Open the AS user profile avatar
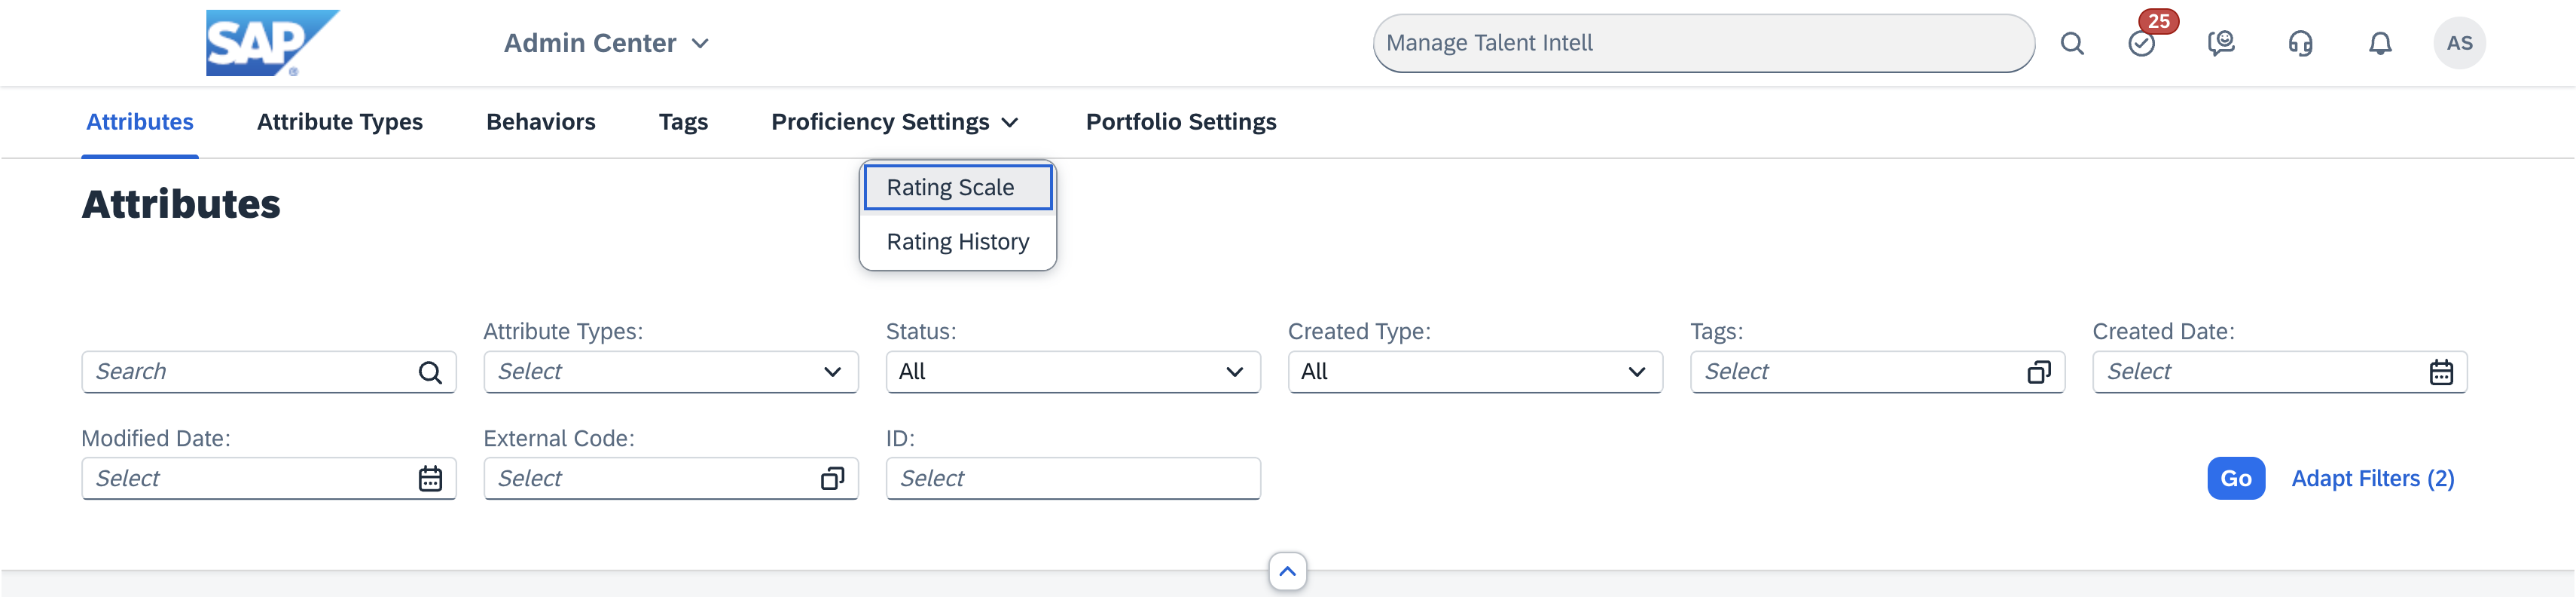 click(2460, 43)
